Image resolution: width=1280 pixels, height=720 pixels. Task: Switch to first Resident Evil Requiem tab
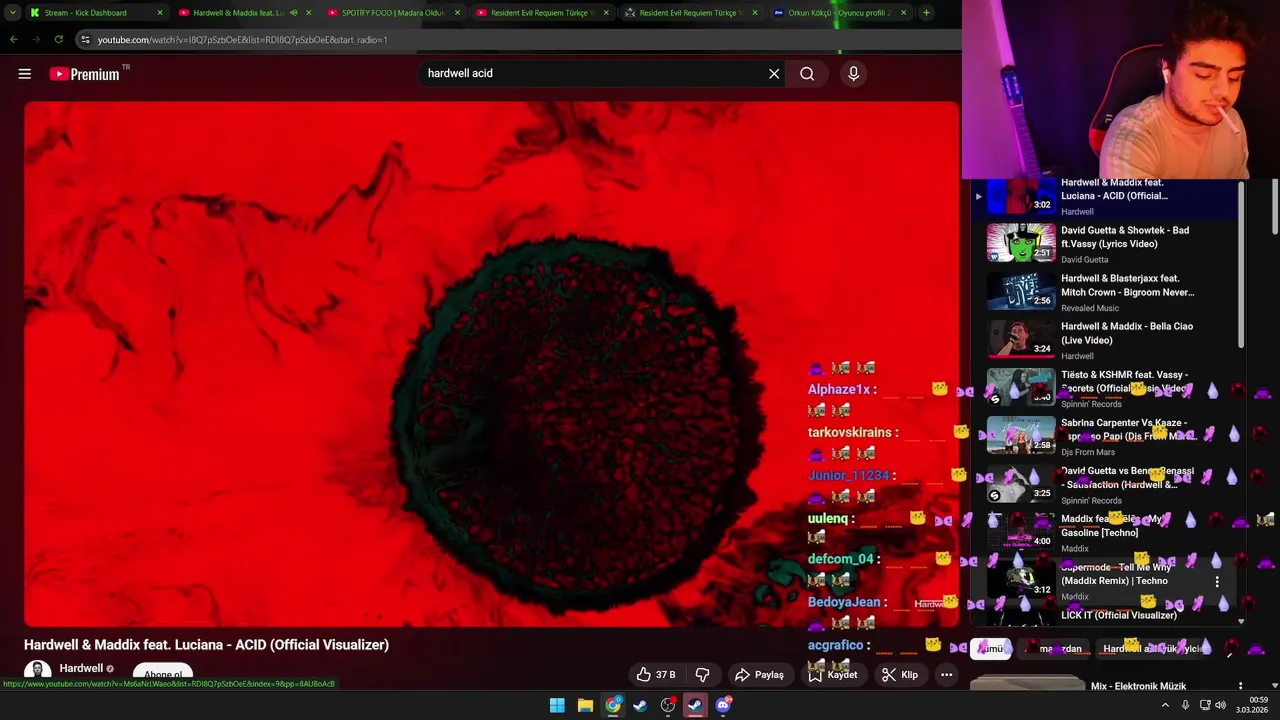click(543, 13)
